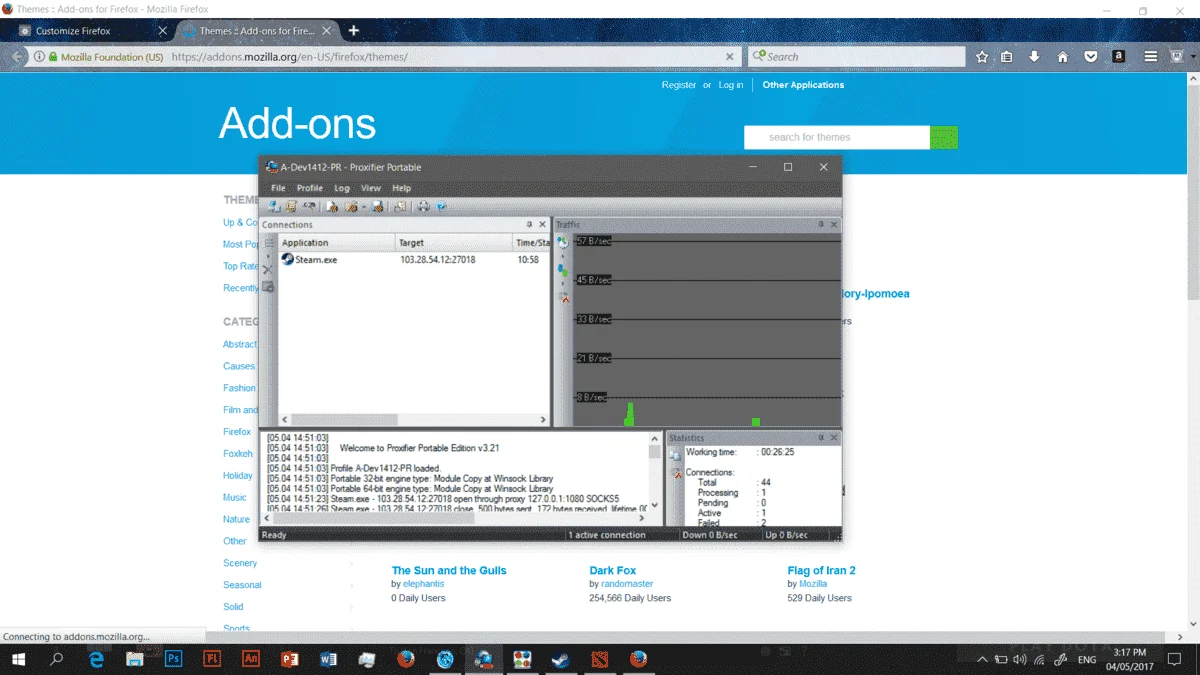Bookmark this page with the Firefox star icon
The image size is (1200, 675).
point(982,57)
